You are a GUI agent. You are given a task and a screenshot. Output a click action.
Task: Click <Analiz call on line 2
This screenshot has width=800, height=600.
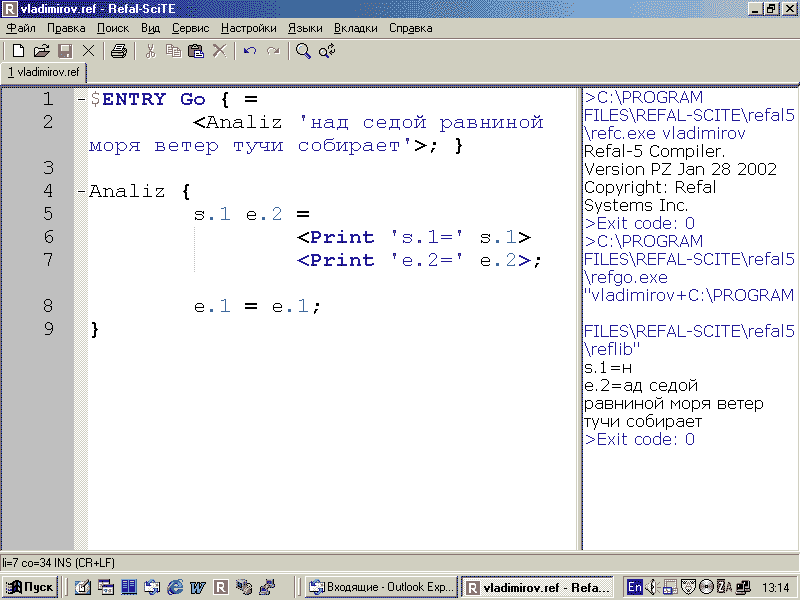pos(238,122)
